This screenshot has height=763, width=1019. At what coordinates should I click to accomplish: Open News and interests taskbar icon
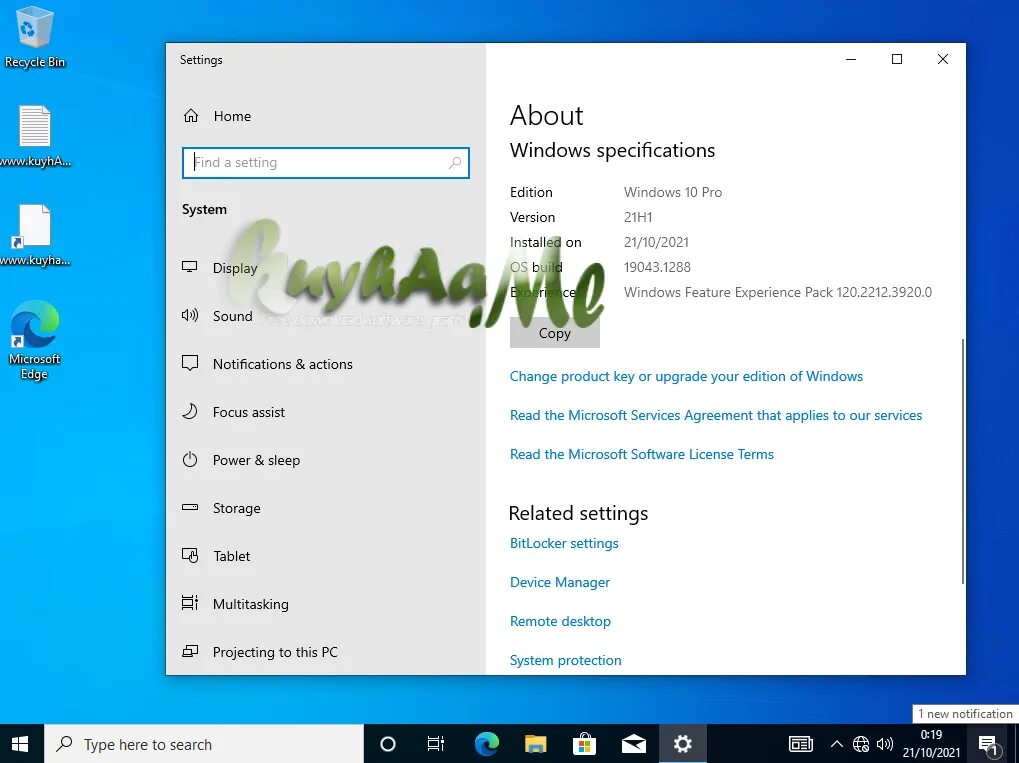(x=800, y=744)
